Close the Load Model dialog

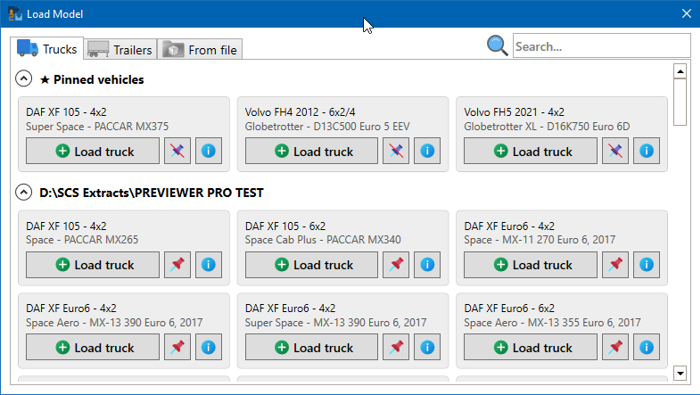[x=687, y=14]
